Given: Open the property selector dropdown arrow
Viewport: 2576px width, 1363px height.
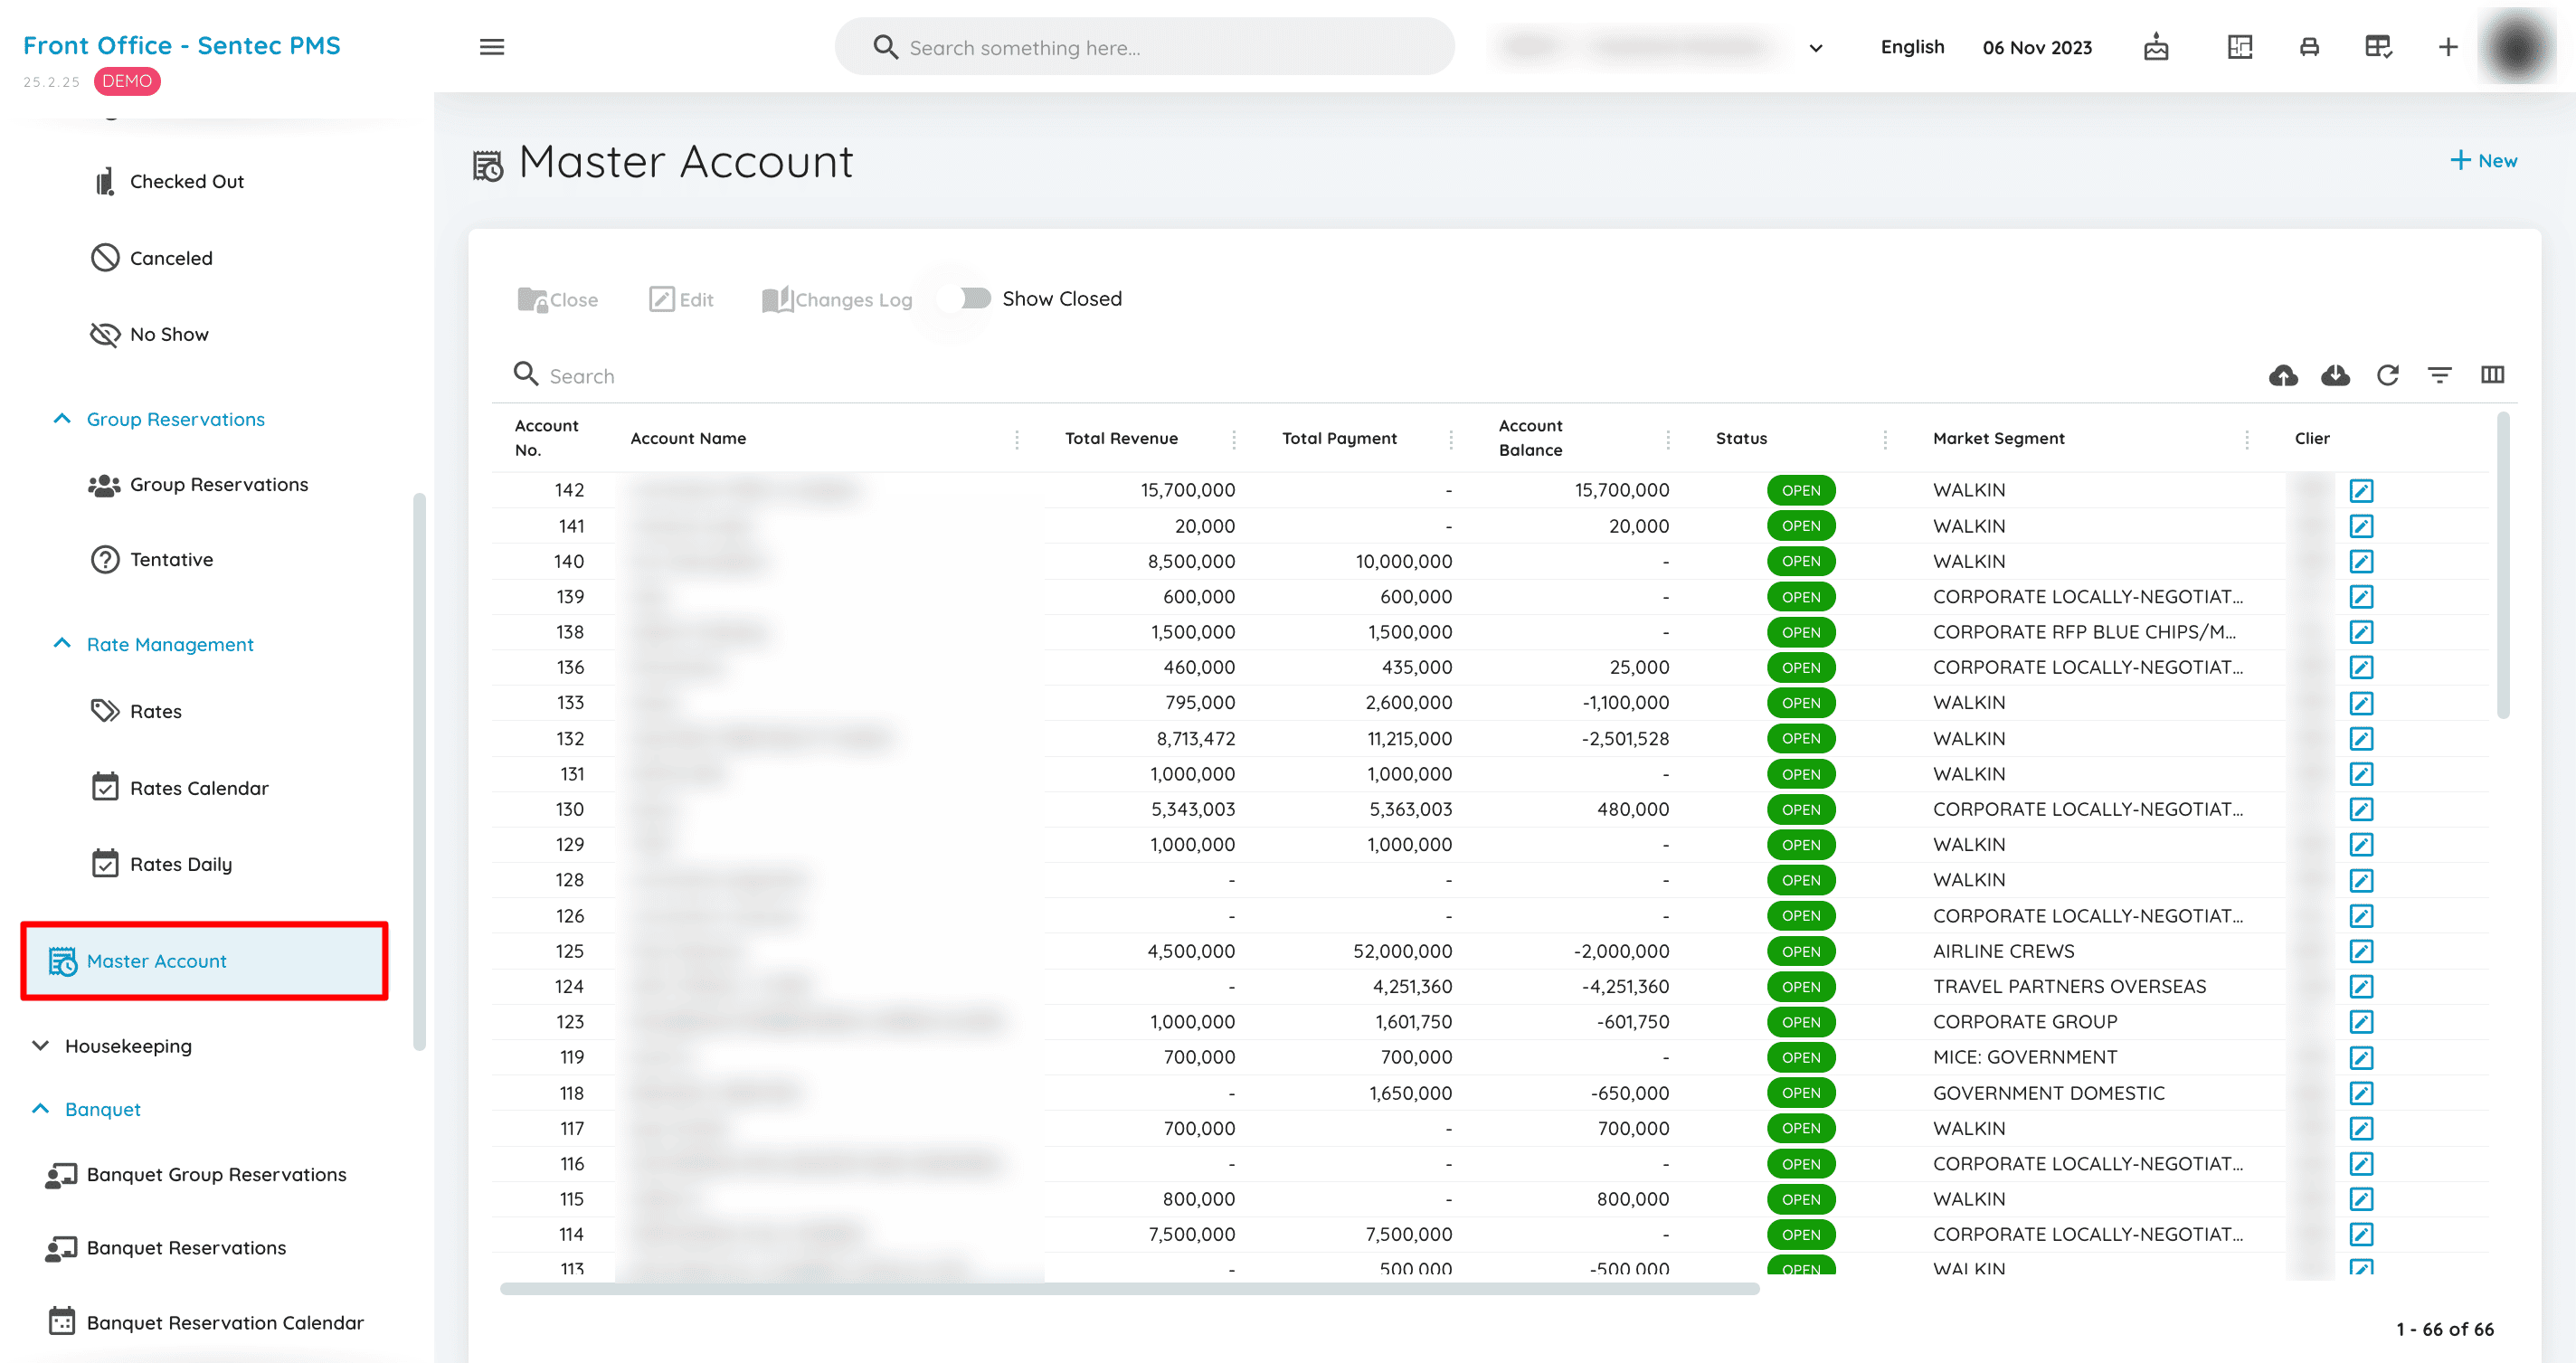Looking at the screenshot, I should point(1815,48).
